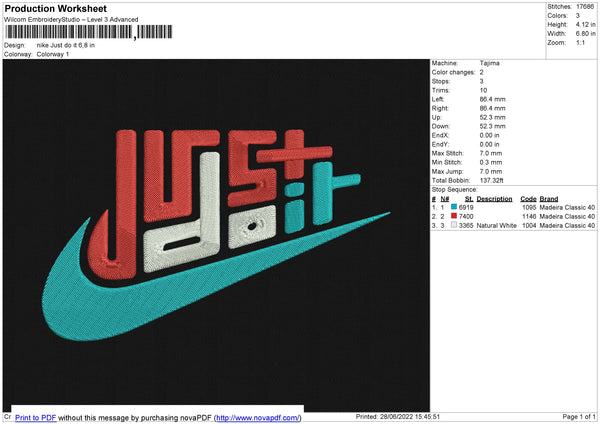Click the embroidery design preview image
Image resolution: width=600 pixels, height=424 pixels.
pyautogui.click(x=216, y=235)
